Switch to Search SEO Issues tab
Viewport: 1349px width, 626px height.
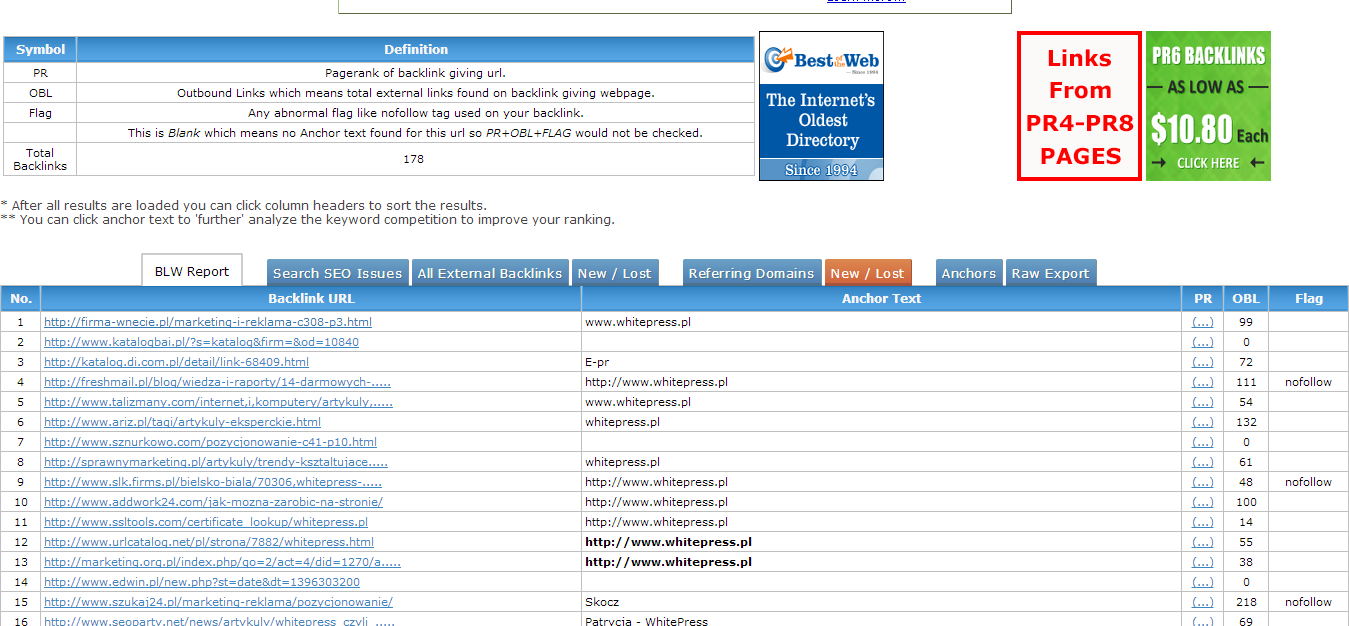pyautogui.click(x=338, y=273)
